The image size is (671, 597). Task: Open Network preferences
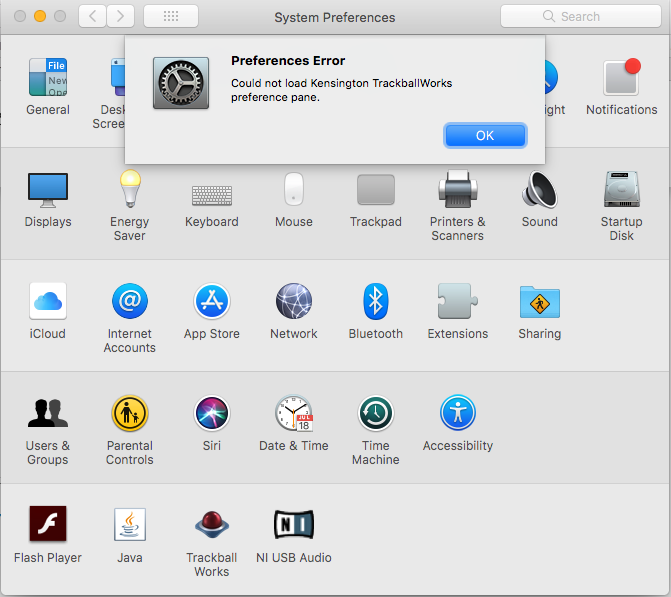pyautogui.click(x=294, y=311)
